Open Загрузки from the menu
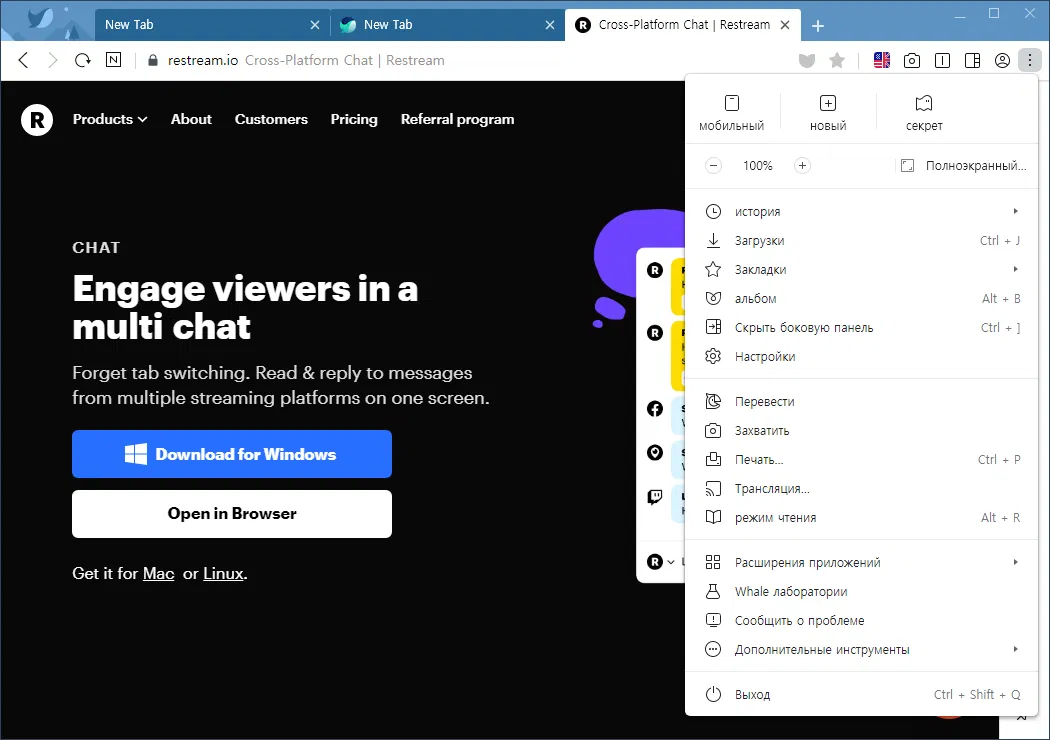Screen dimensions: 1050x740 [x=862, y=240]
